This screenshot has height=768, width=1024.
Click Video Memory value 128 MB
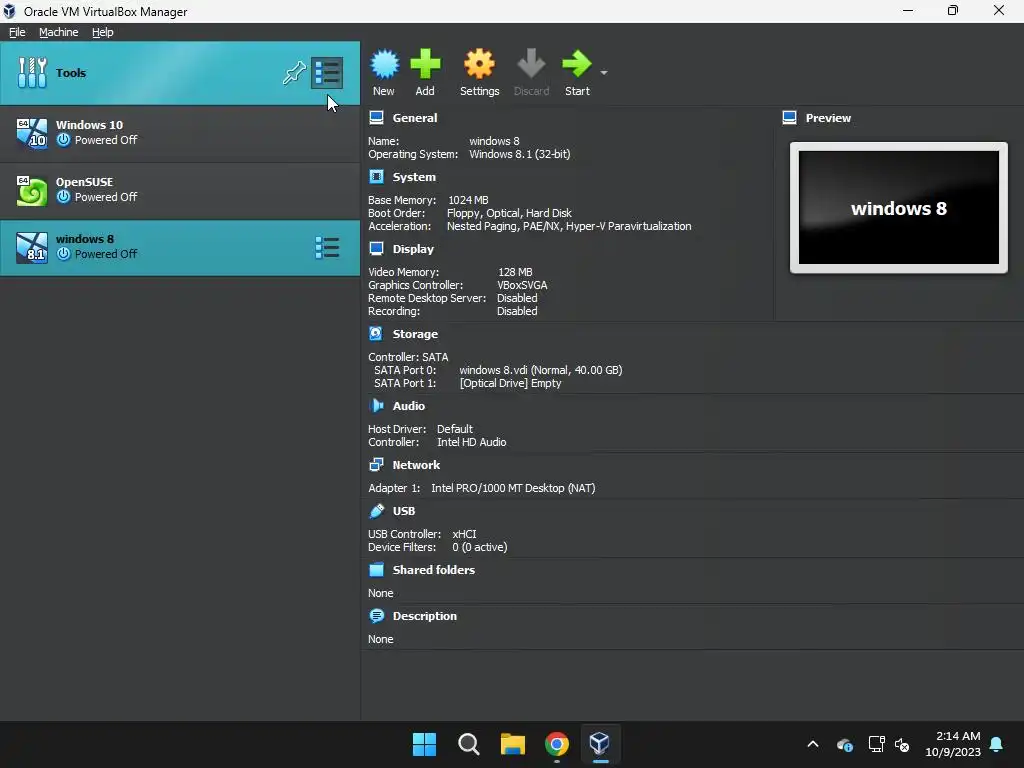click(515, 272)
